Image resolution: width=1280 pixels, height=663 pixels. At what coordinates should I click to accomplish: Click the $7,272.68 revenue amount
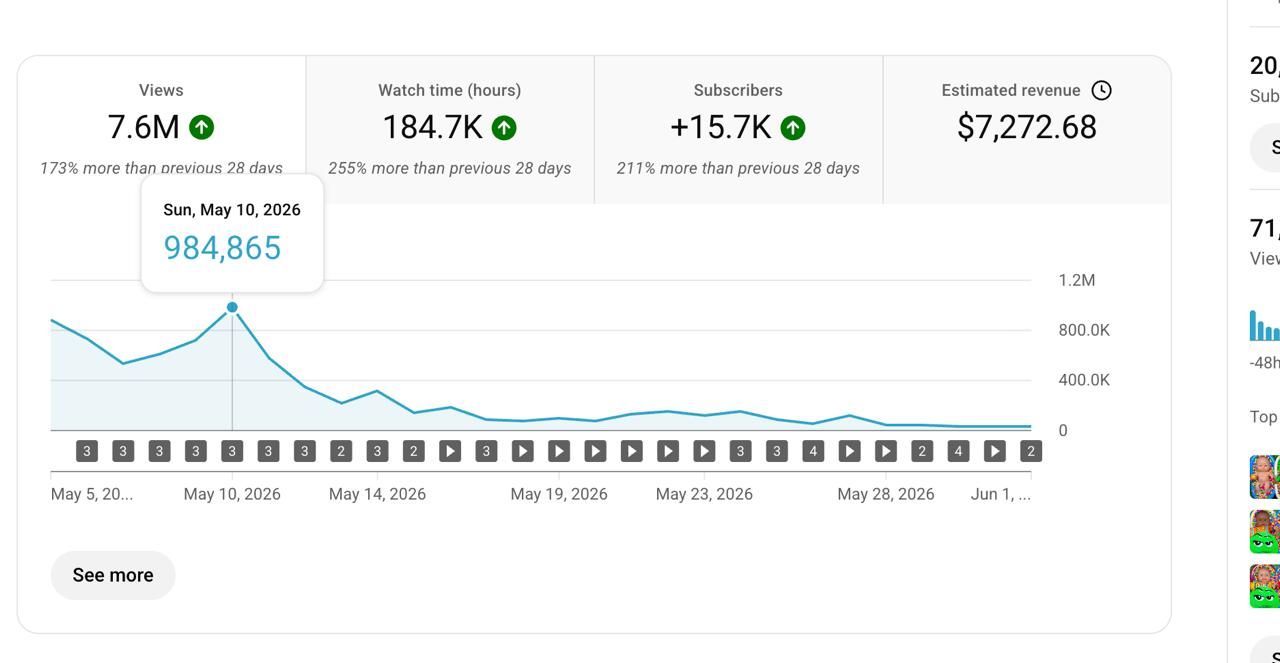pyautogui.click(x=1027, y=127)
